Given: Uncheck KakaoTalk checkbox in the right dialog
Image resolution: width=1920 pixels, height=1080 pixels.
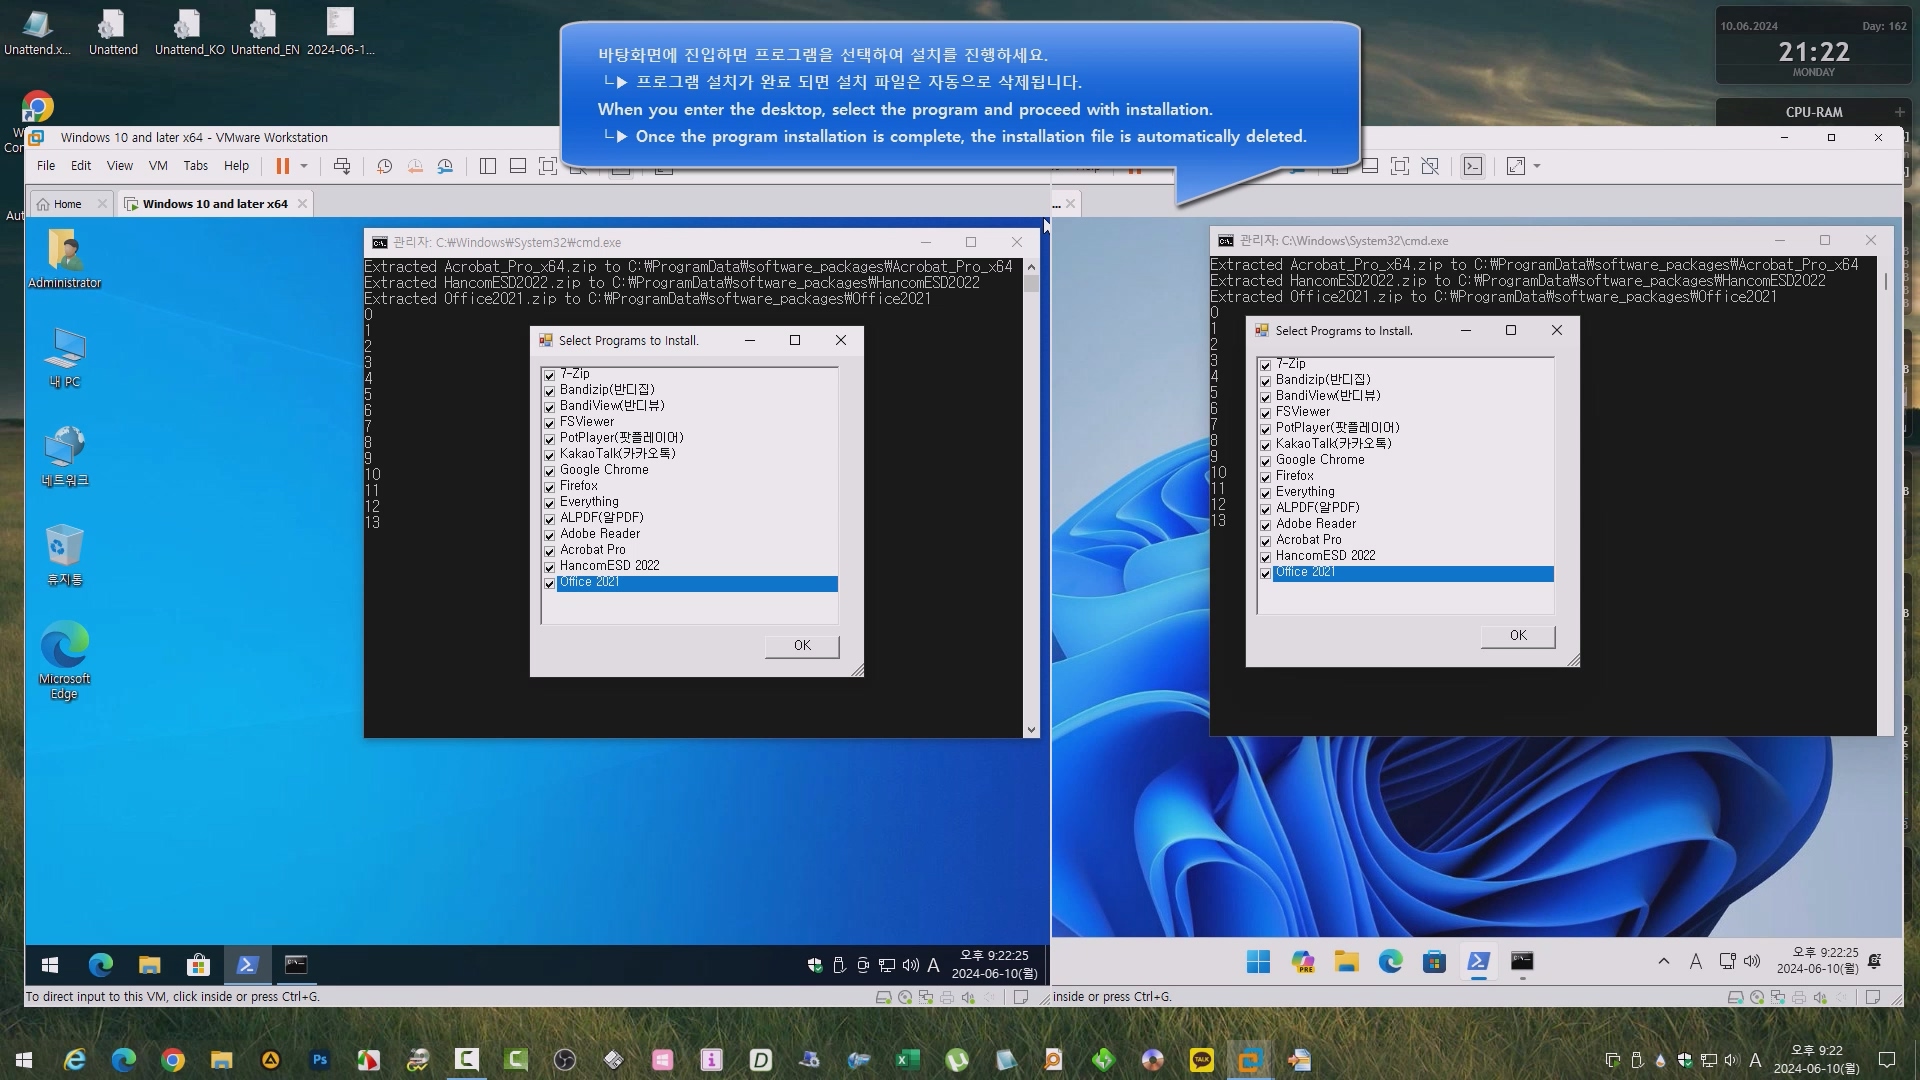Looking at the screenshot, I should coord(1265,445).
